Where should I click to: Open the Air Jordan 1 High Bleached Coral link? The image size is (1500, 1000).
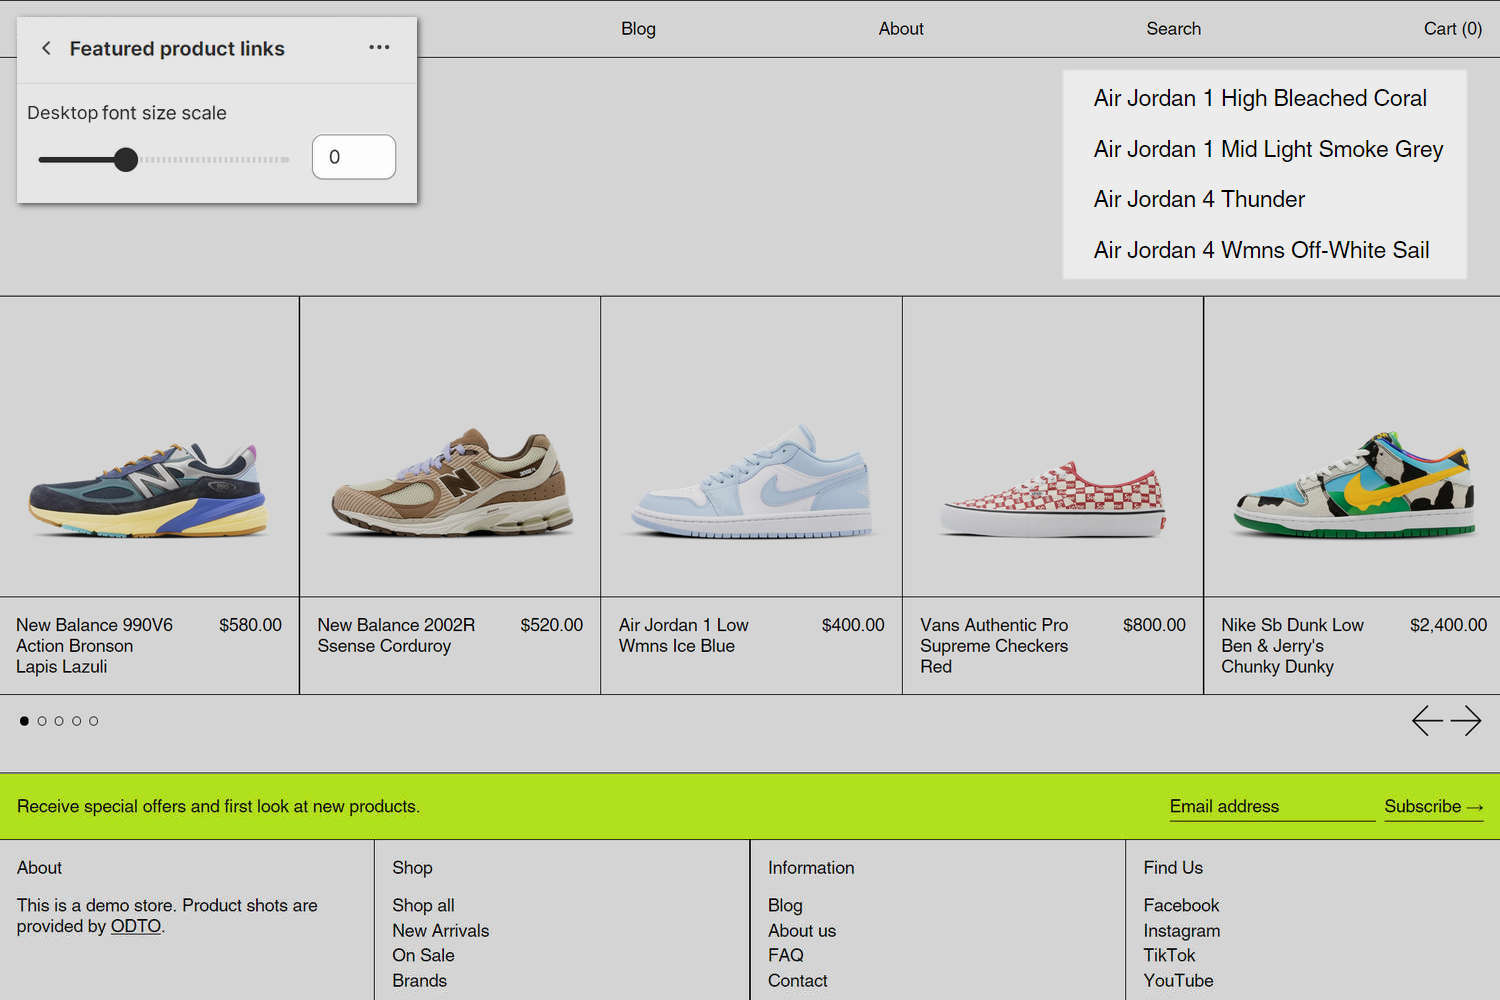pos(1260,98)
